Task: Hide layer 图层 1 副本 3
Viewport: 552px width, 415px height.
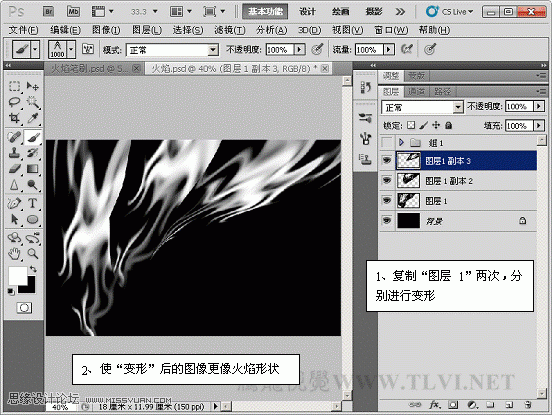Action: [387, 161]
